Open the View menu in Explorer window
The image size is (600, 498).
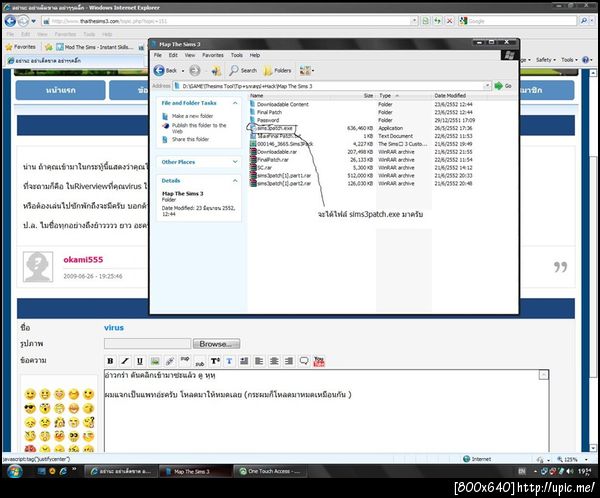190,55
